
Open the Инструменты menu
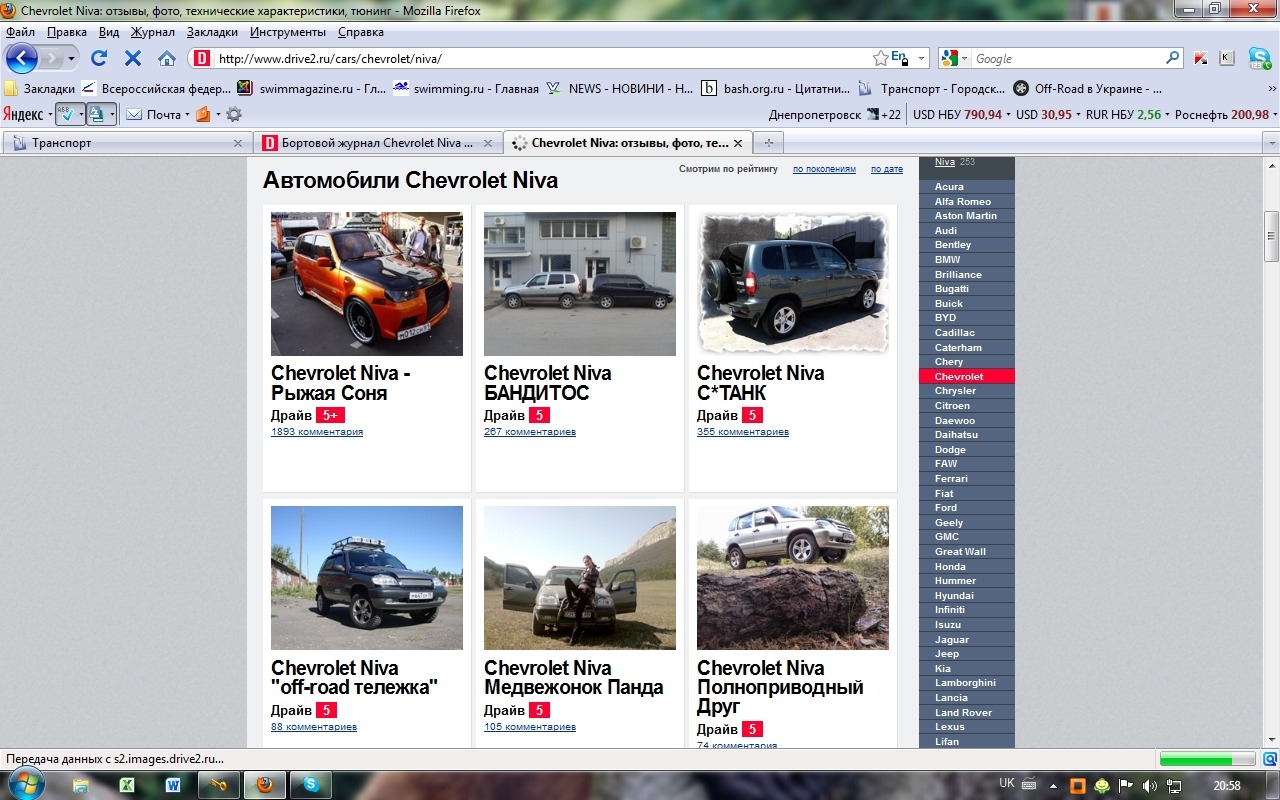(x=287, y=32)
